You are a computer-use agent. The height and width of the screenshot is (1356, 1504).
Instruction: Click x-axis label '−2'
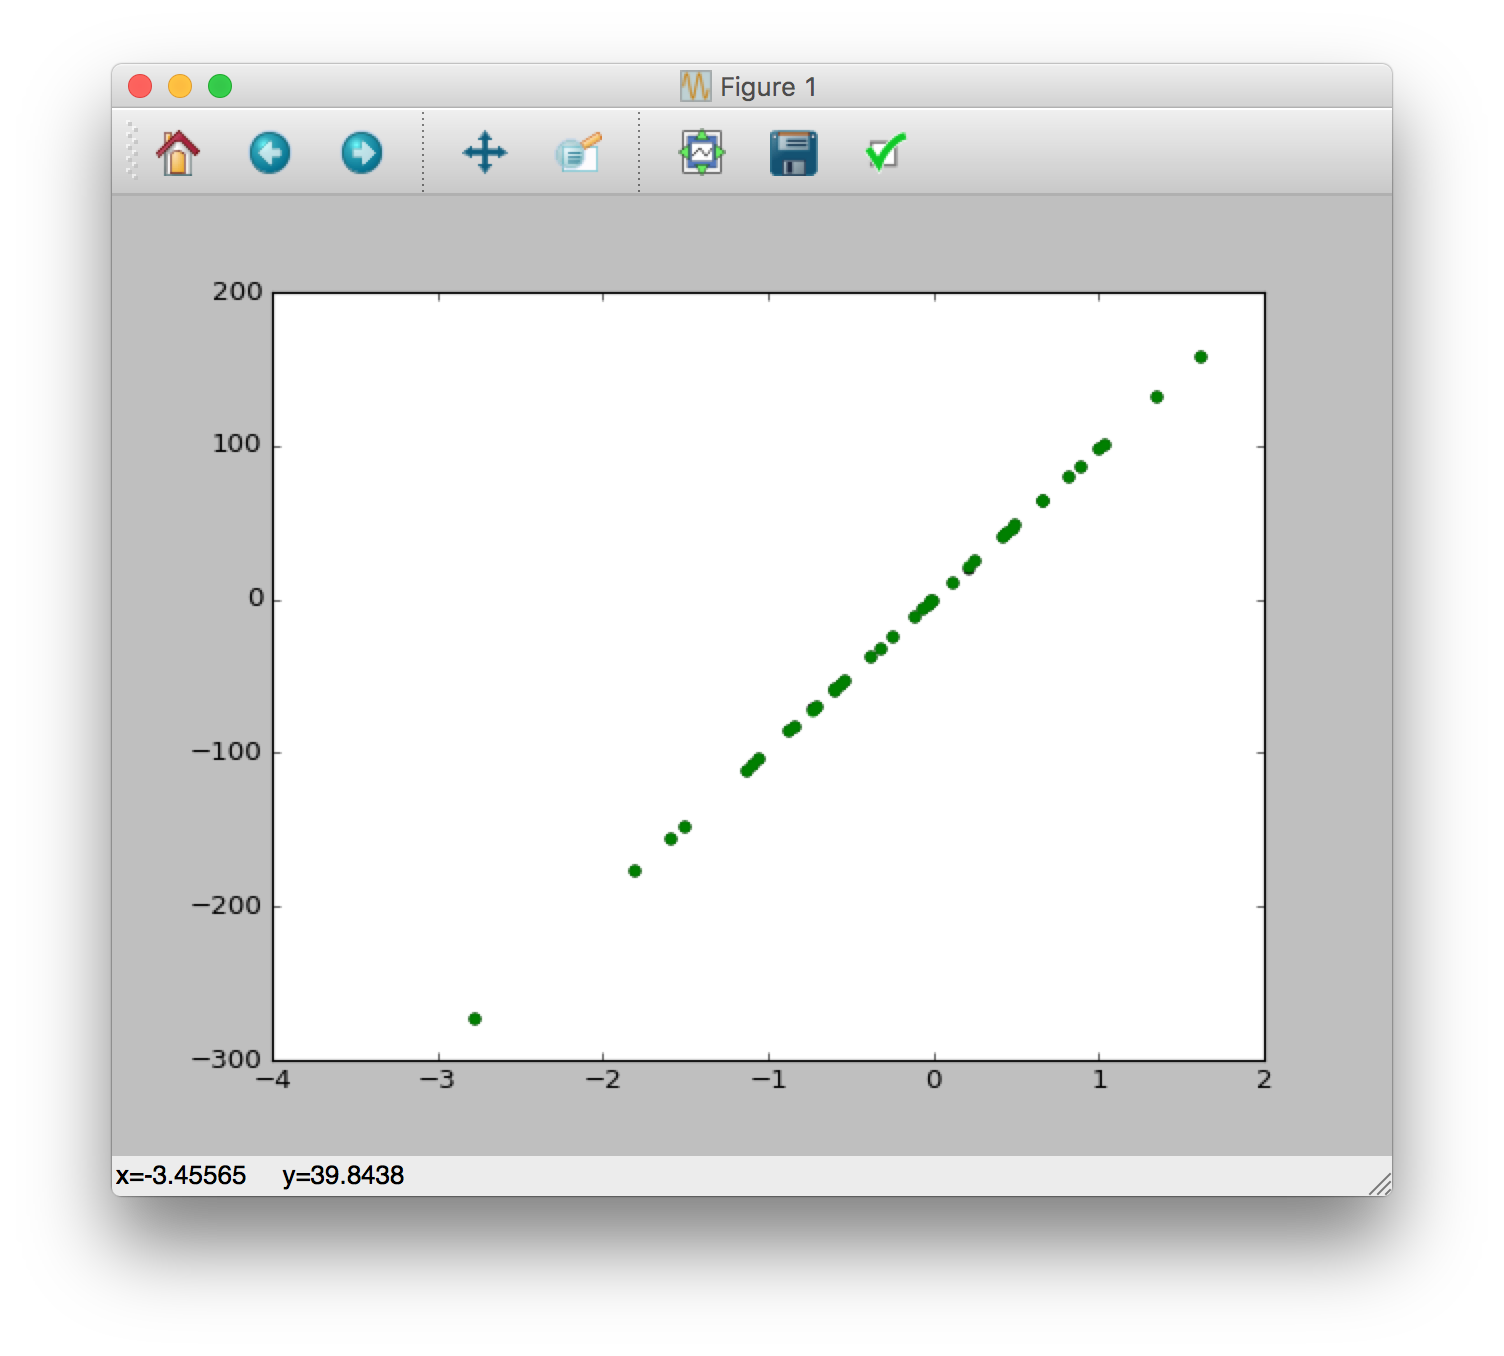[x=603, y=1080]
